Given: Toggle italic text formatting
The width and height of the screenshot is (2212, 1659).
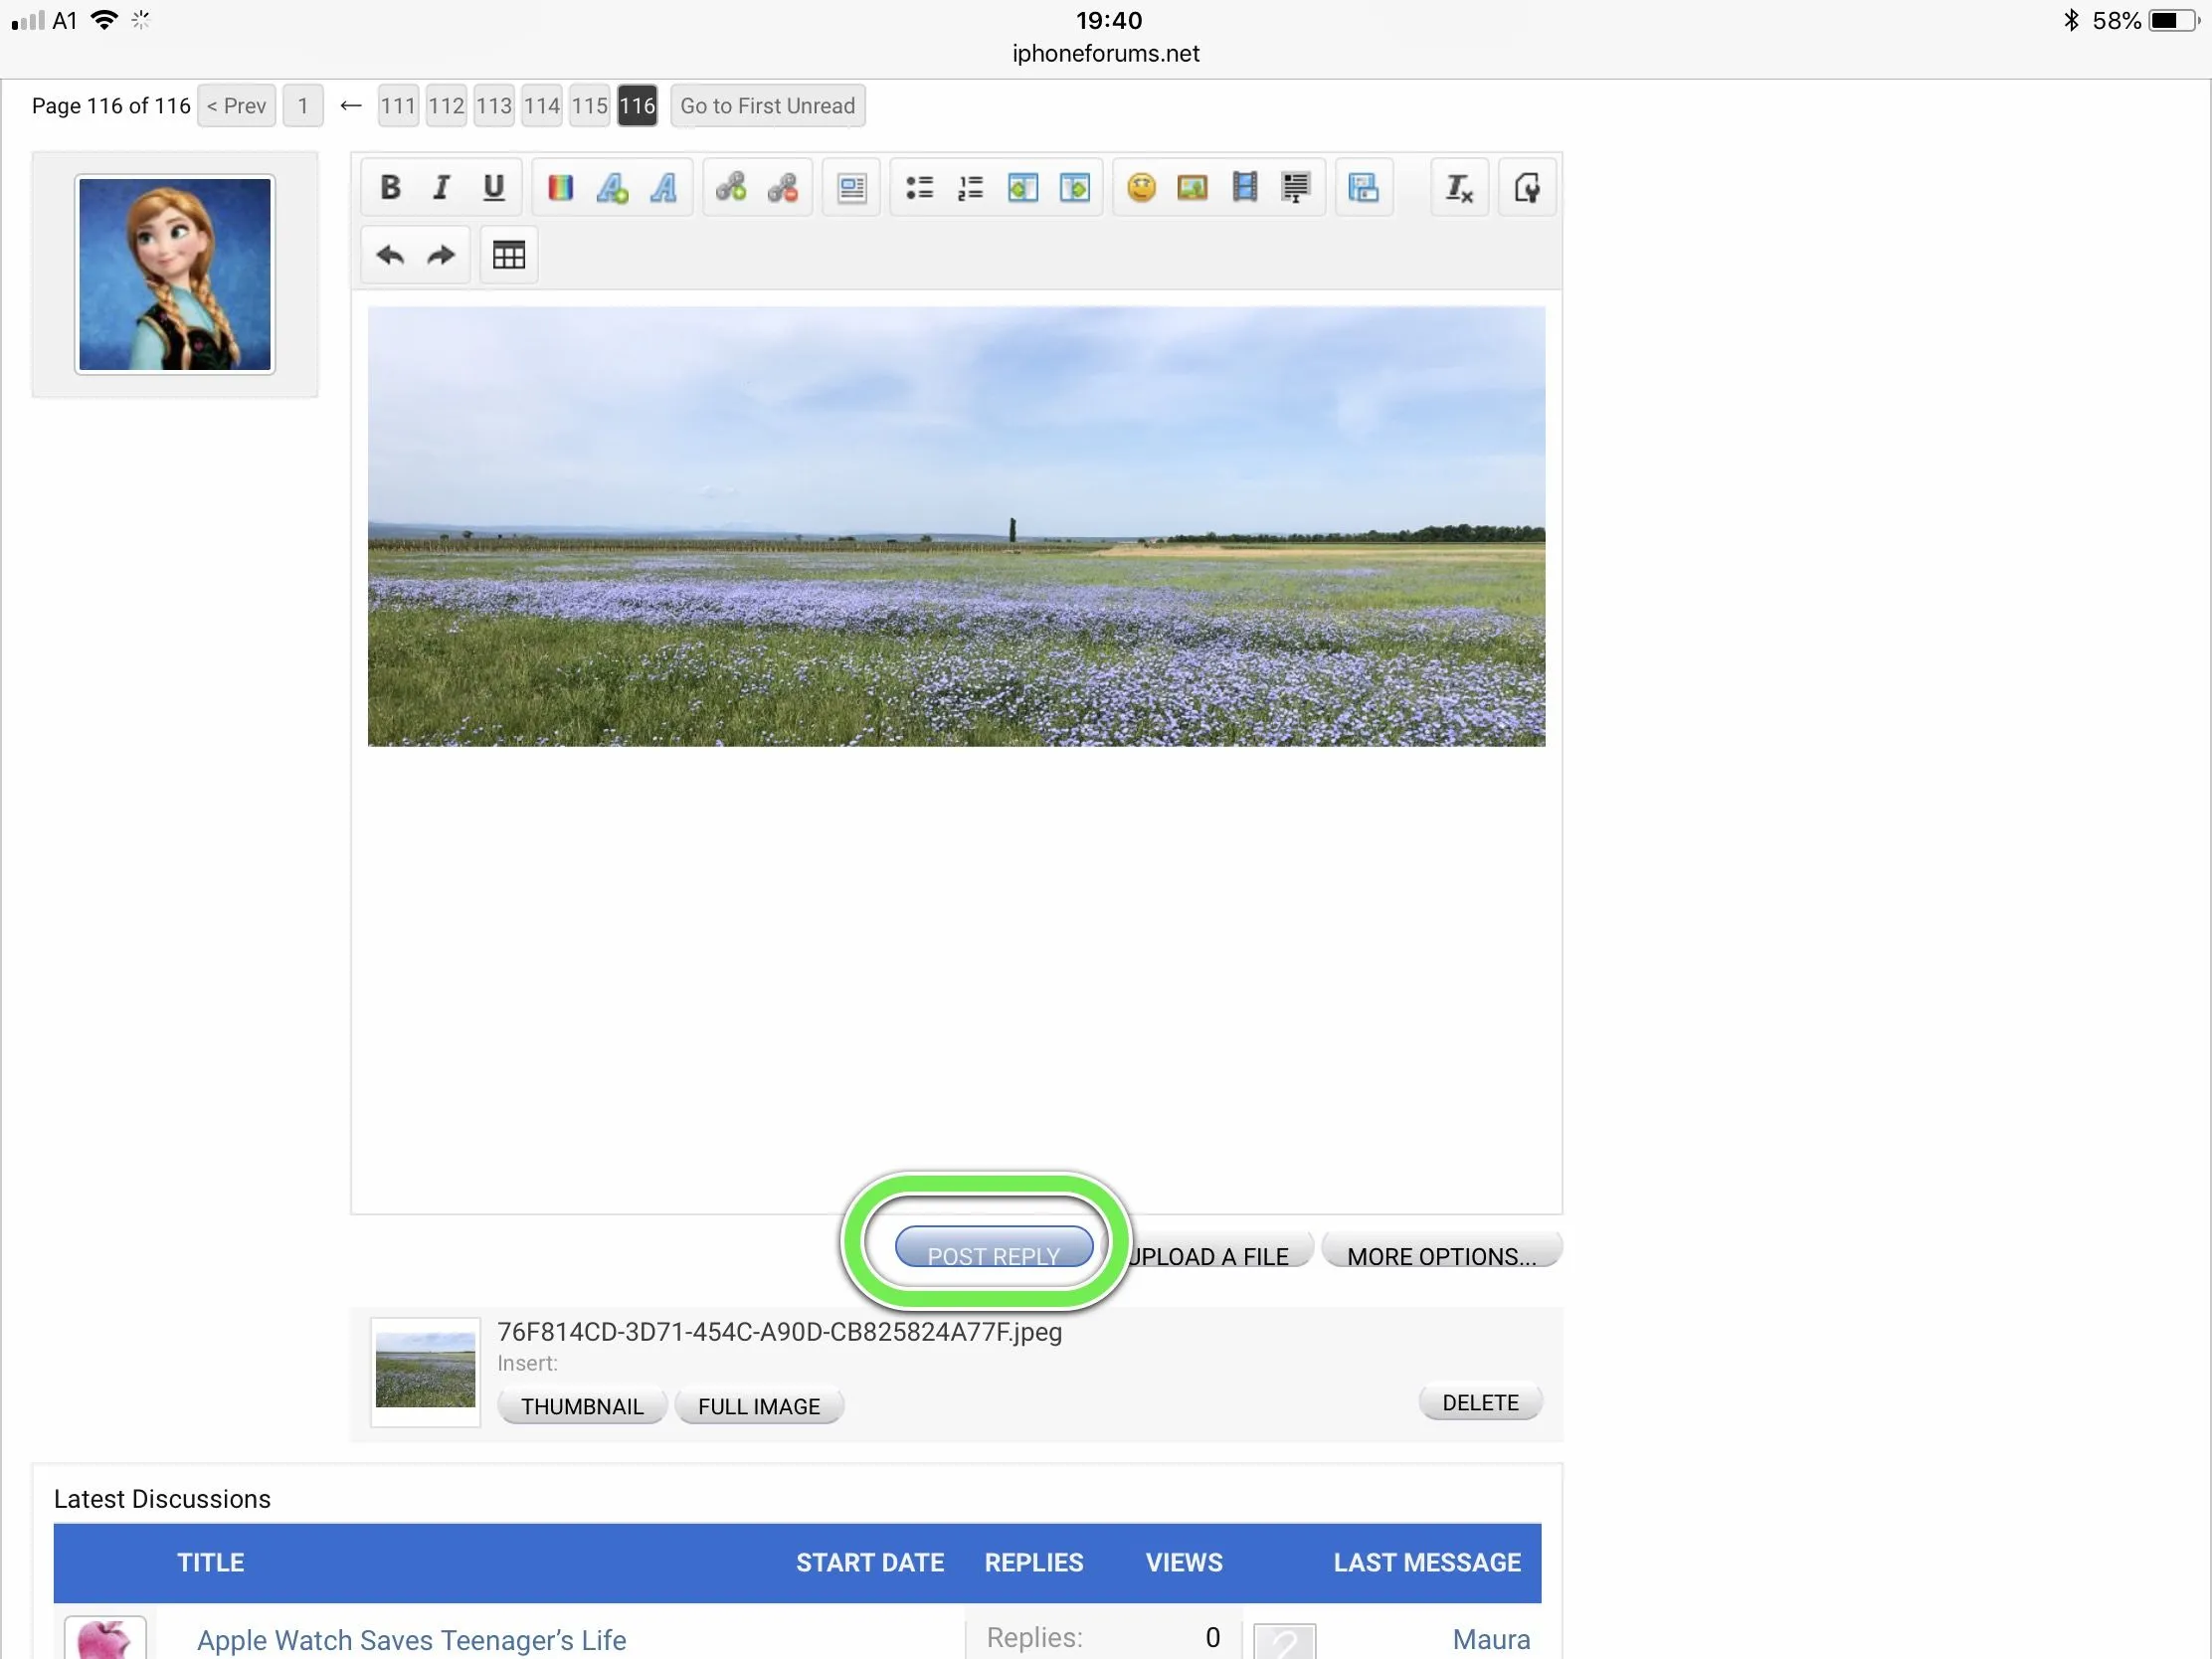Looking at the screenshot, I should pyautogui.click(x=441, y=188).
